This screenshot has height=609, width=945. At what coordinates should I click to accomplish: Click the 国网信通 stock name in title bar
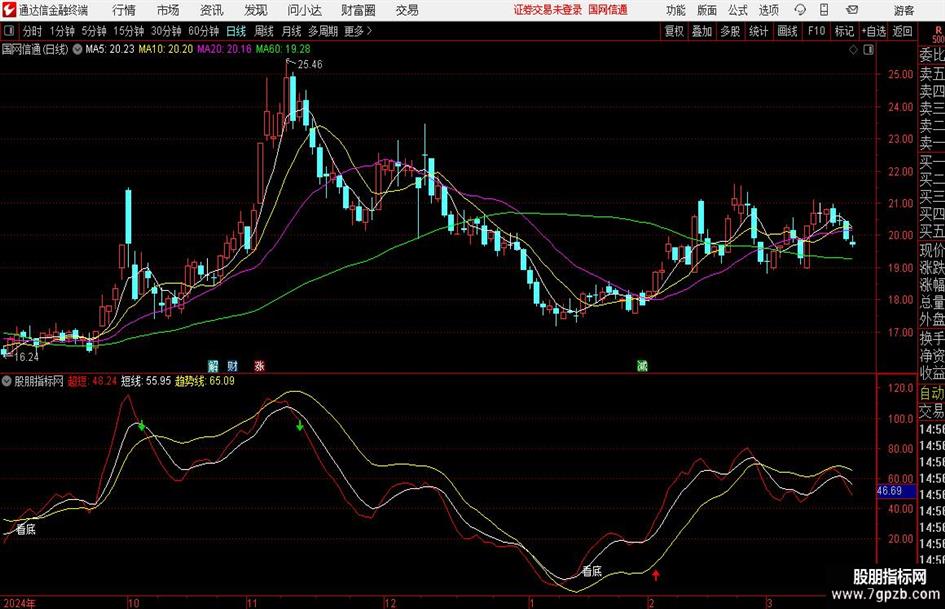(x=608, y=10)
